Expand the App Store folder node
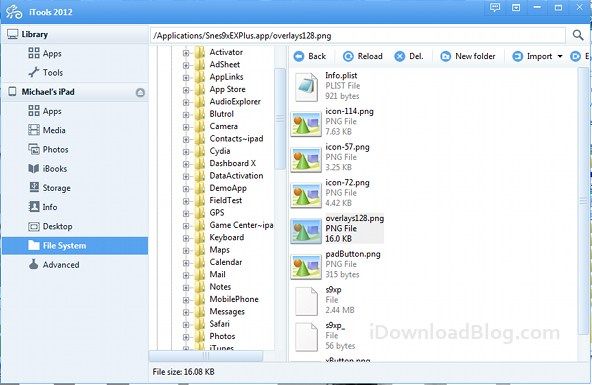 [186, 90]
